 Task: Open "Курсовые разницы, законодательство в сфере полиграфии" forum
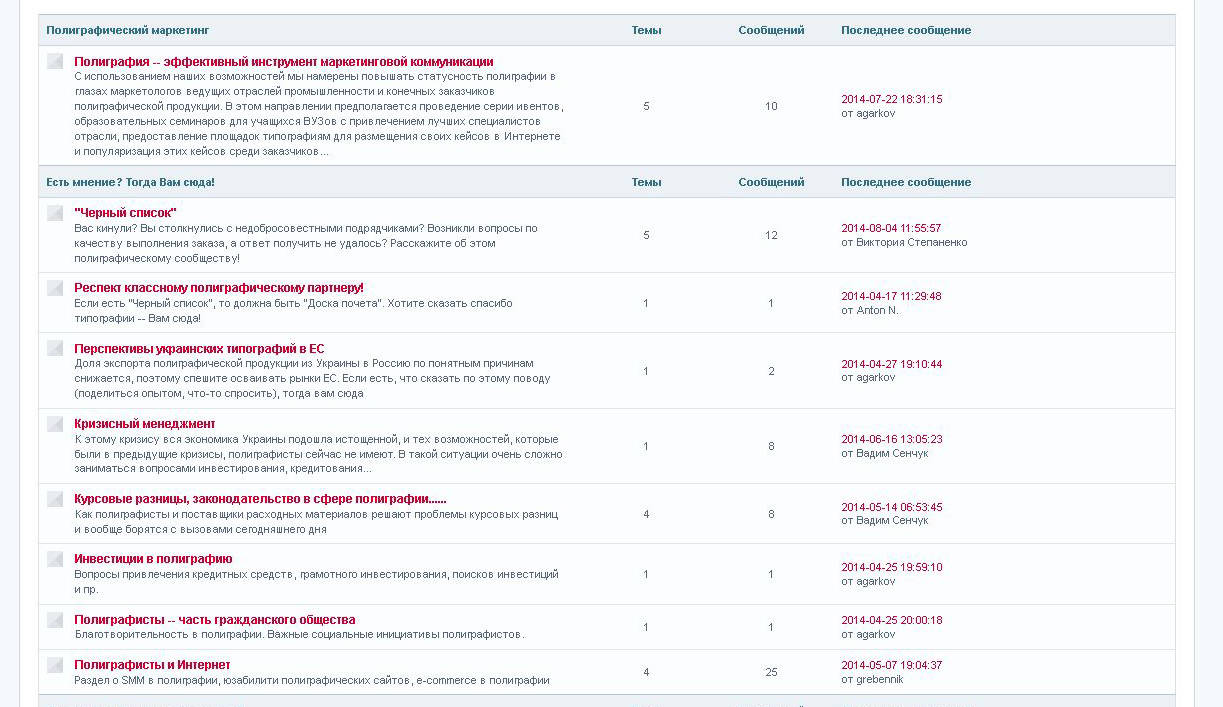point(260,499)
